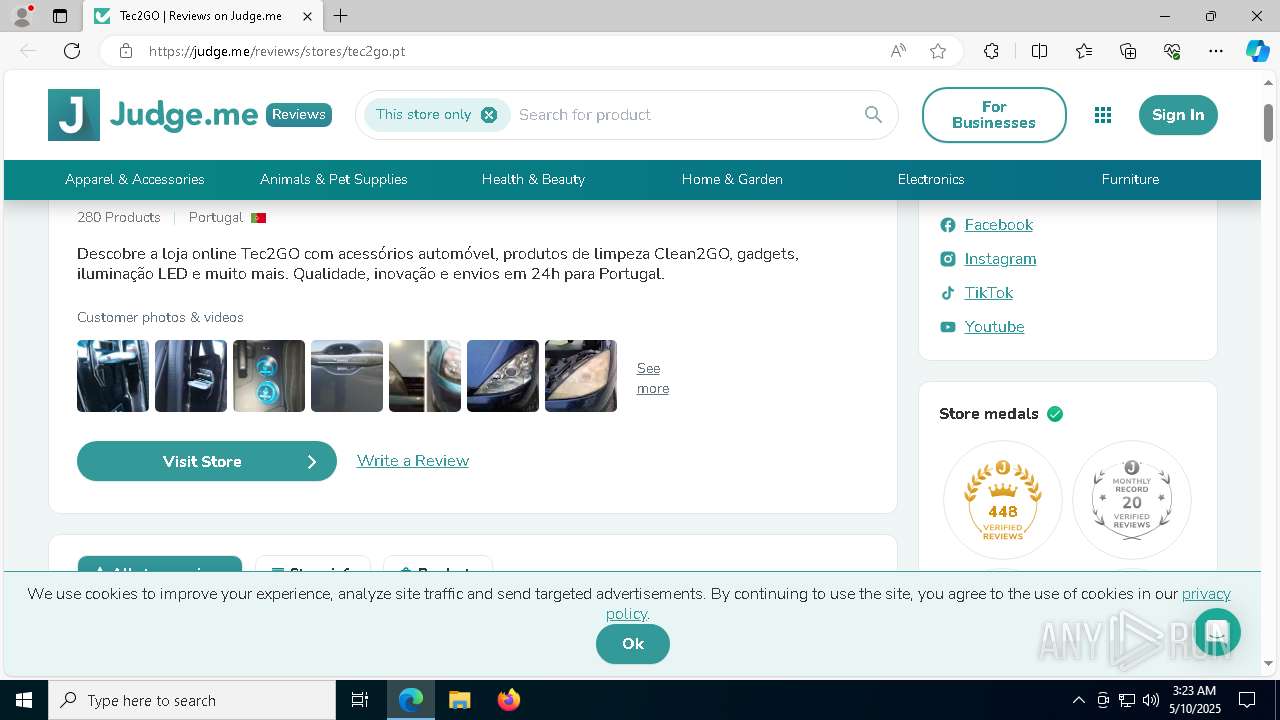
Task: View site information lock icon
Action: pyautogui.click(x=126, y=51)
